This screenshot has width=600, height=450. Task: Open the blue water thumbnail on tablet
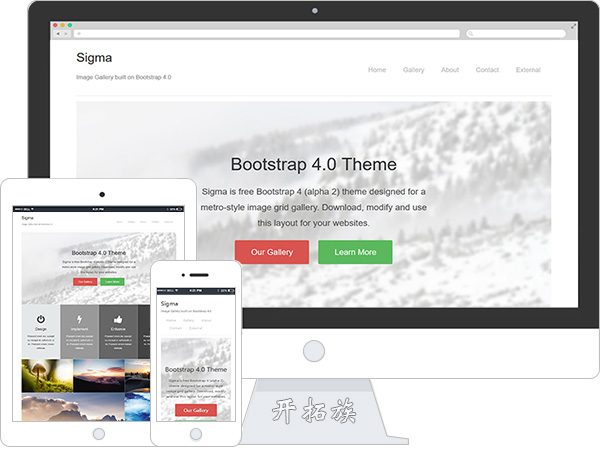tap(137, 407)
